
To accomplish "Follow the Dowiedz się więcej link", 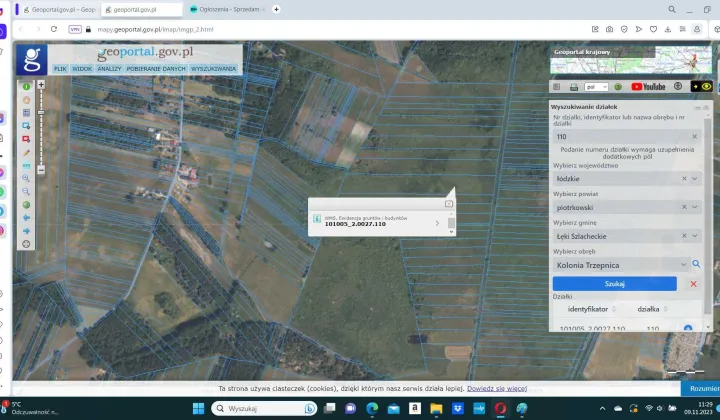I will [497, 388].
